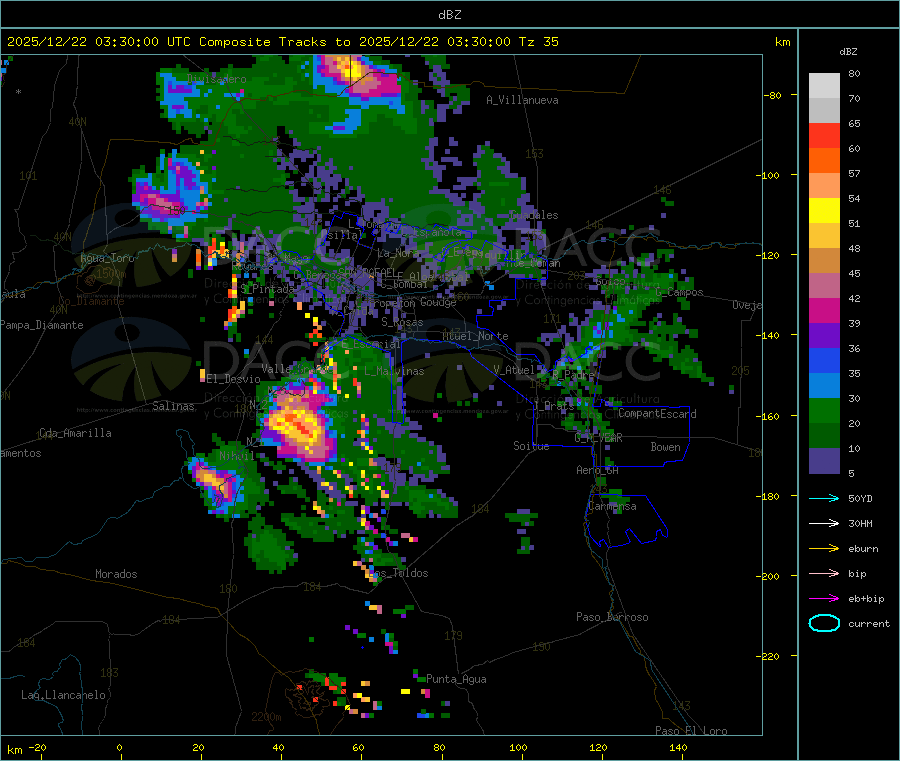Select the bright green 20–30 dBZ swatch
The height and width of the screenshot is (761, 900).
coord(824,410)
